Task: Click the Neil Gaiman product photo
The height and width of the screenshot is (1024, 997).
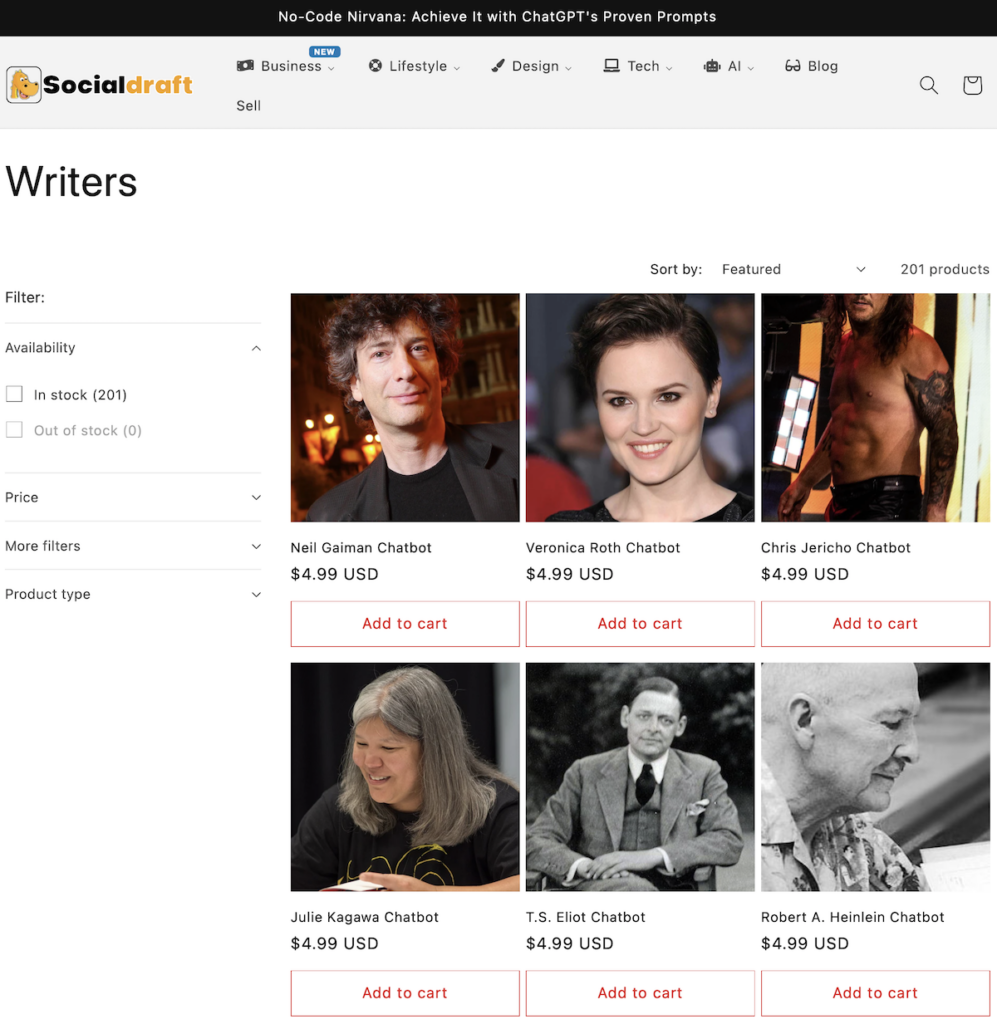Action: click(x=405, y=408)
